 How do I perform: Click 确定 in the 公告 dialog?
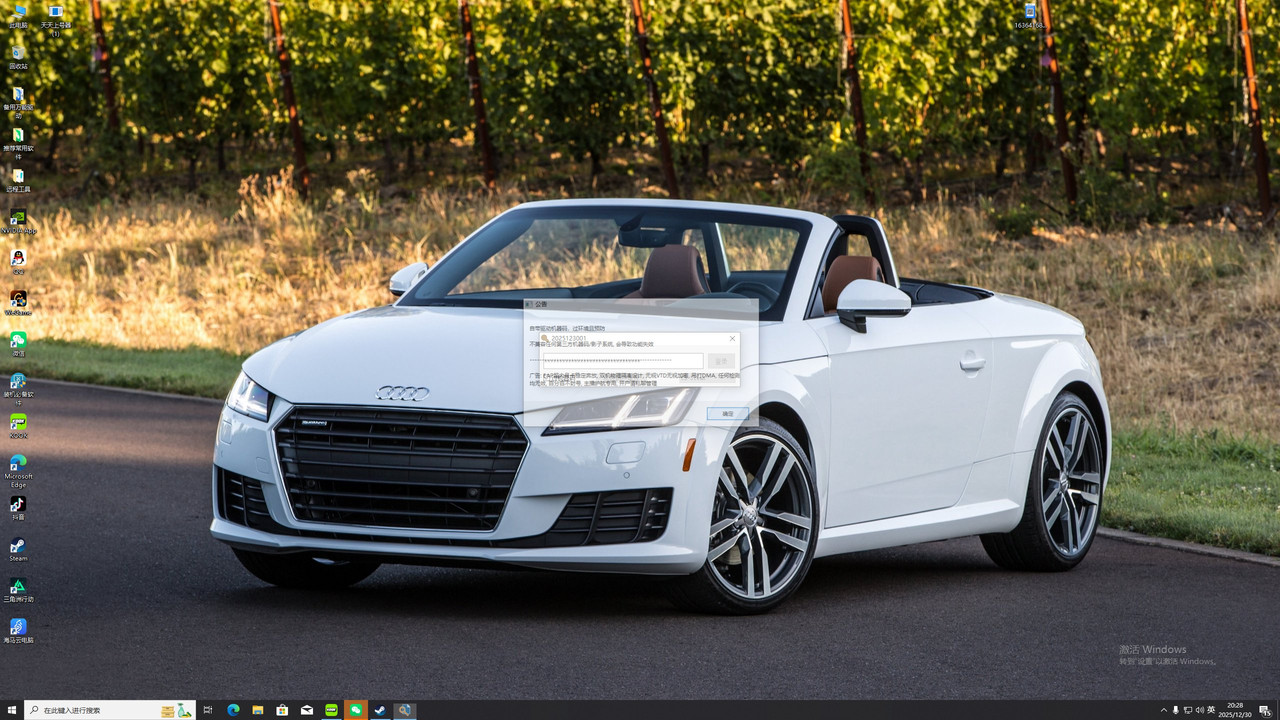727,414
